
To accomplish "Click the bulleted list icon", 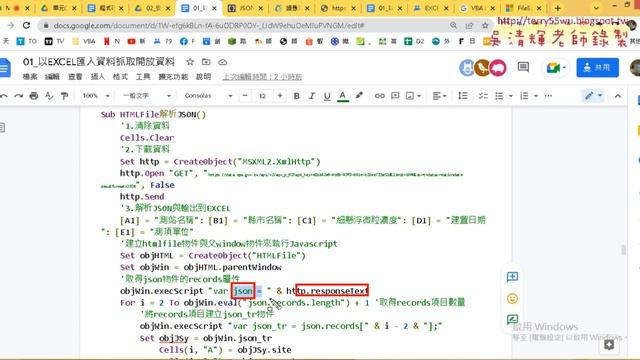I will 499,96.
